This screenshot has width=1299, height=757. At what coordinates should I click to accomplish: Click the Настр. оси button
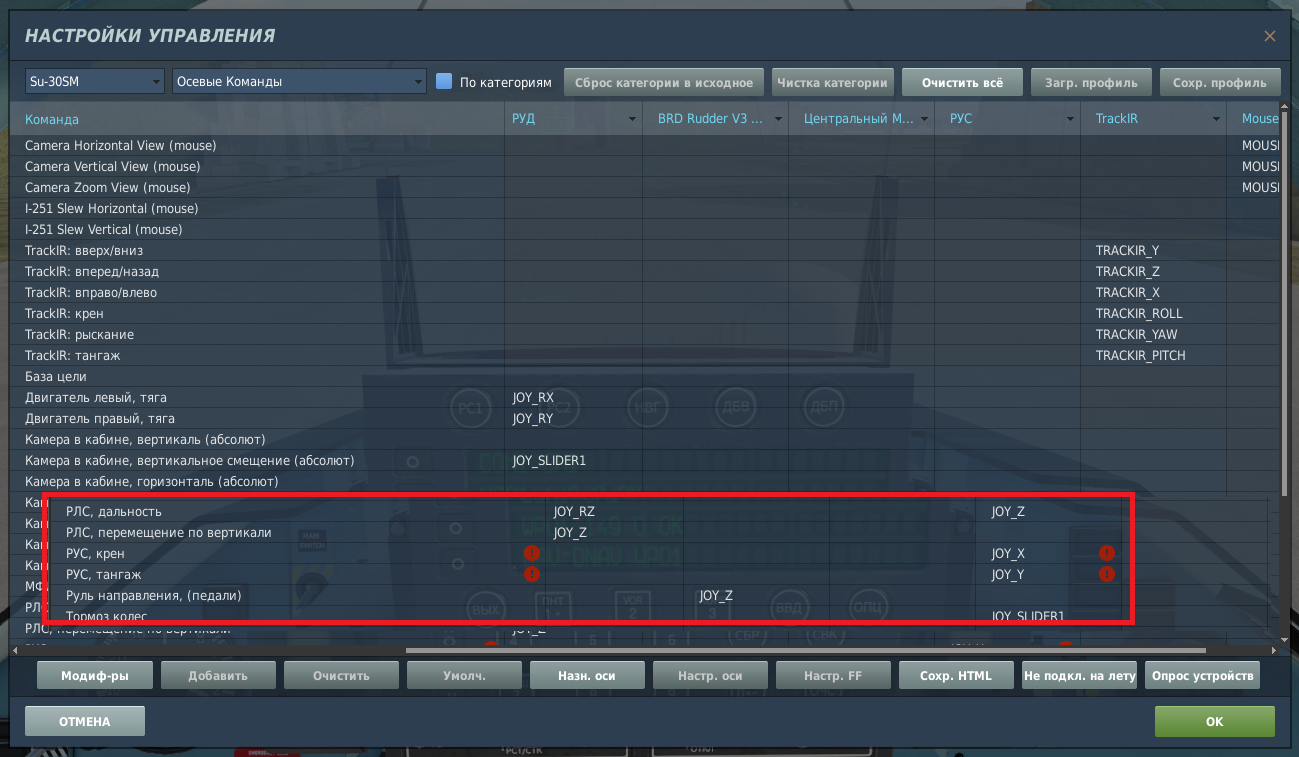pos(710,676)
